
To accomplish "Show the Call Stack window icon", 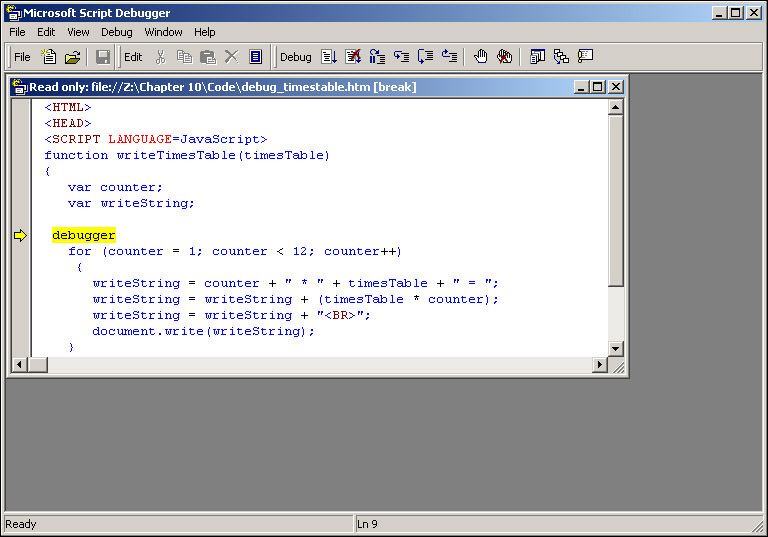I will (561, 57).
